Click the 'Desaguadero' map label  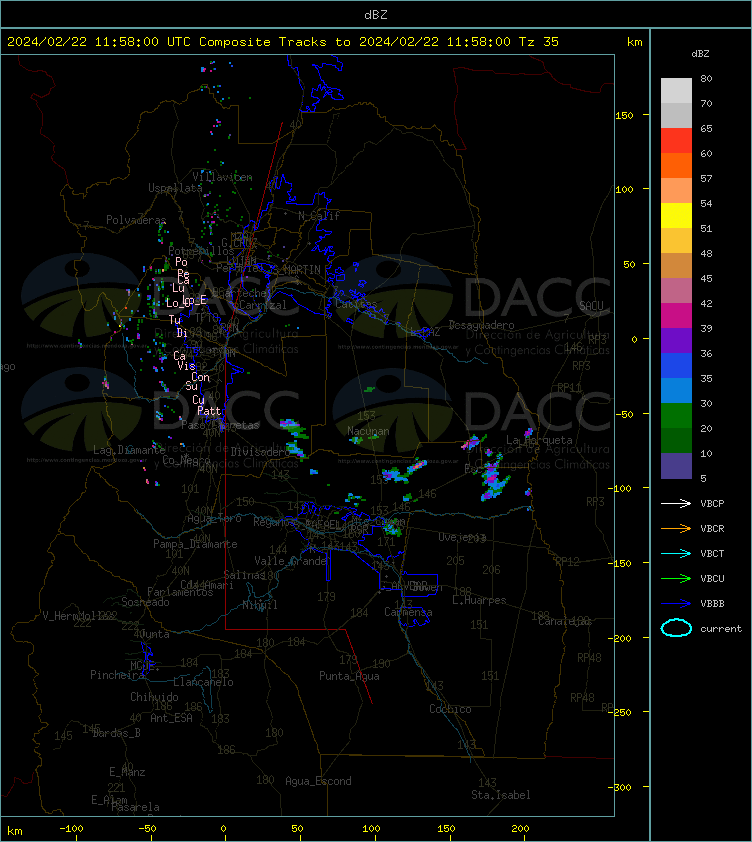tap(481, 325)
